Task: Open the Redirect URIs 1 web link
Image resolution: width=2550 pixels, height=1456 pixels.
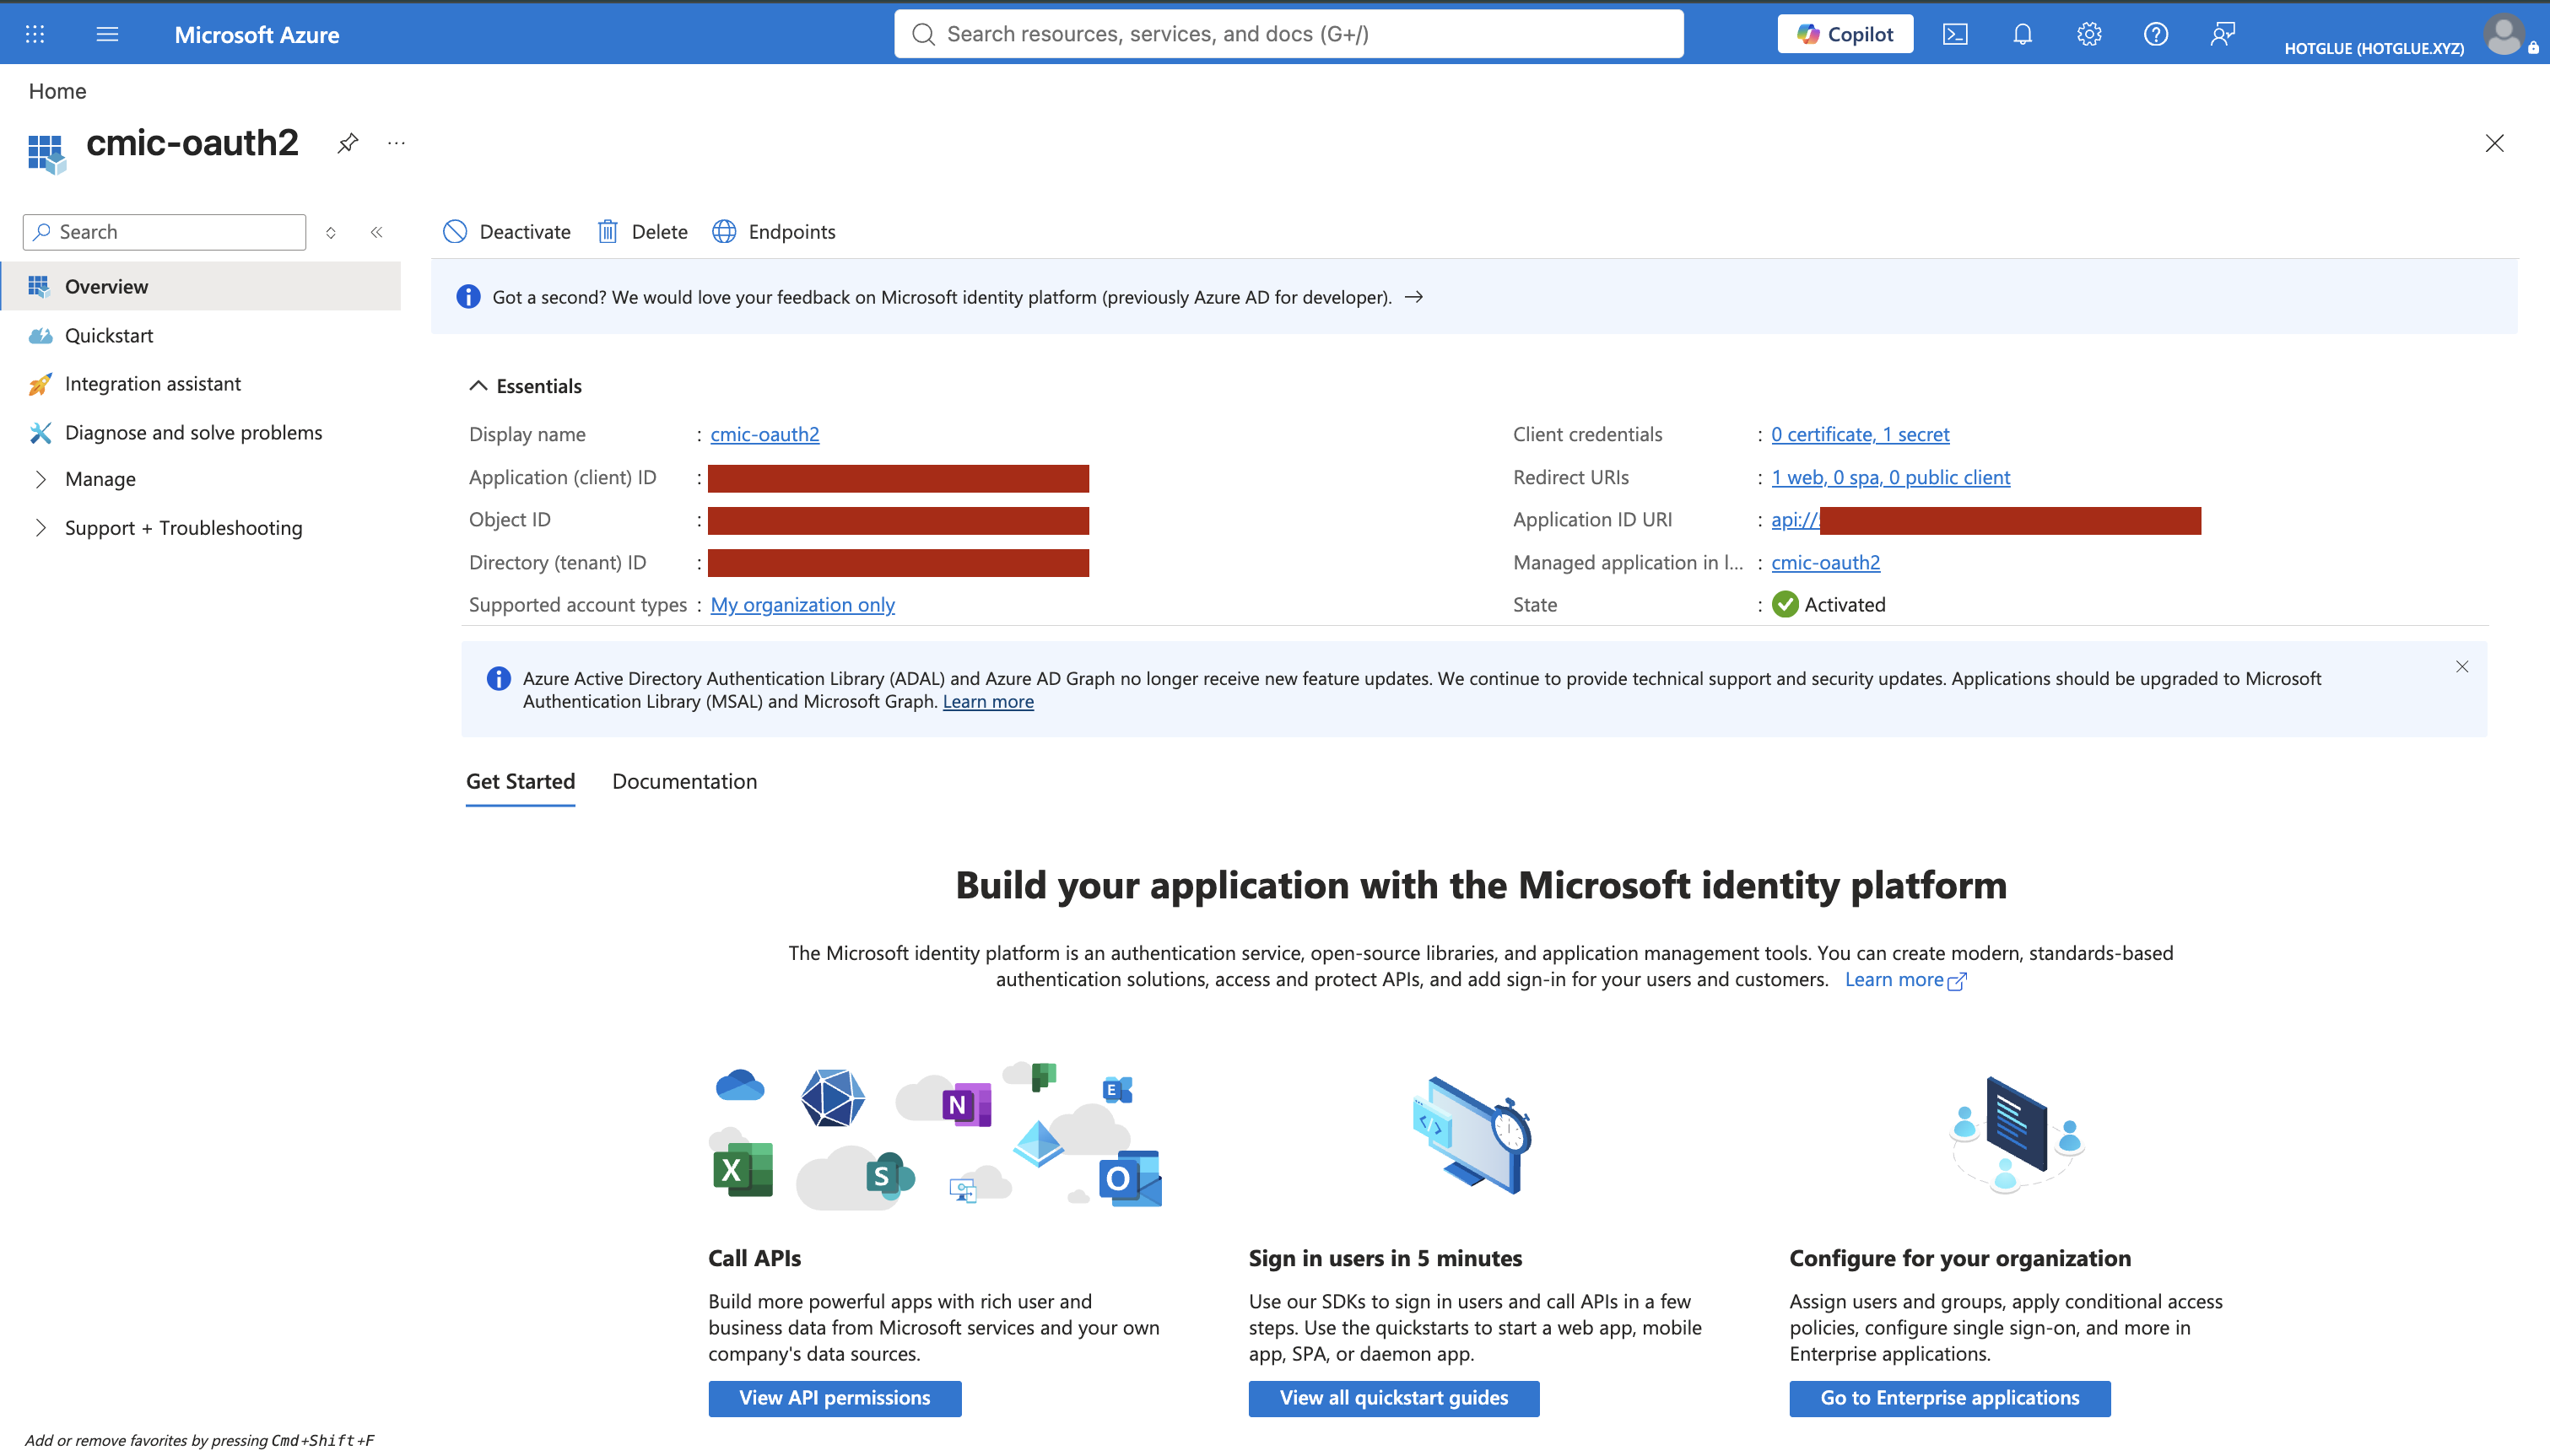Action: (x=1890, y=477)
